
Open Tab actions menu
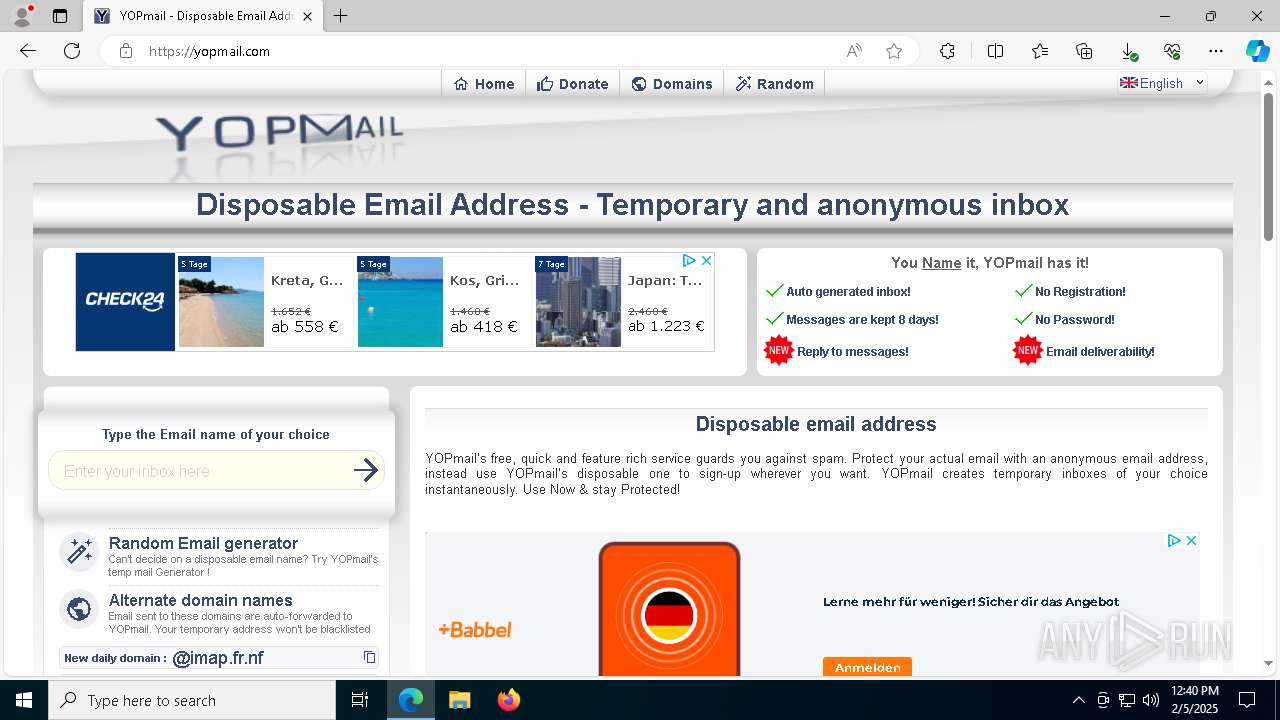click(x=60, y=16)
